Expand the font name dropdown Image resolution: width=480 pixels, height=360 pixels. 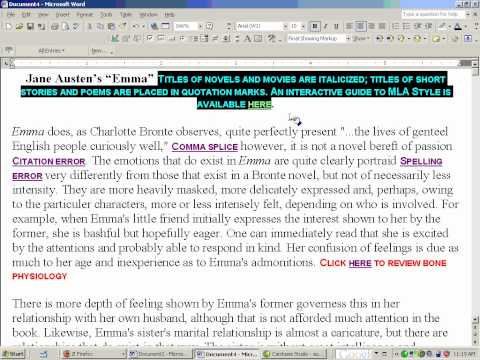click(x=285, y=26)
